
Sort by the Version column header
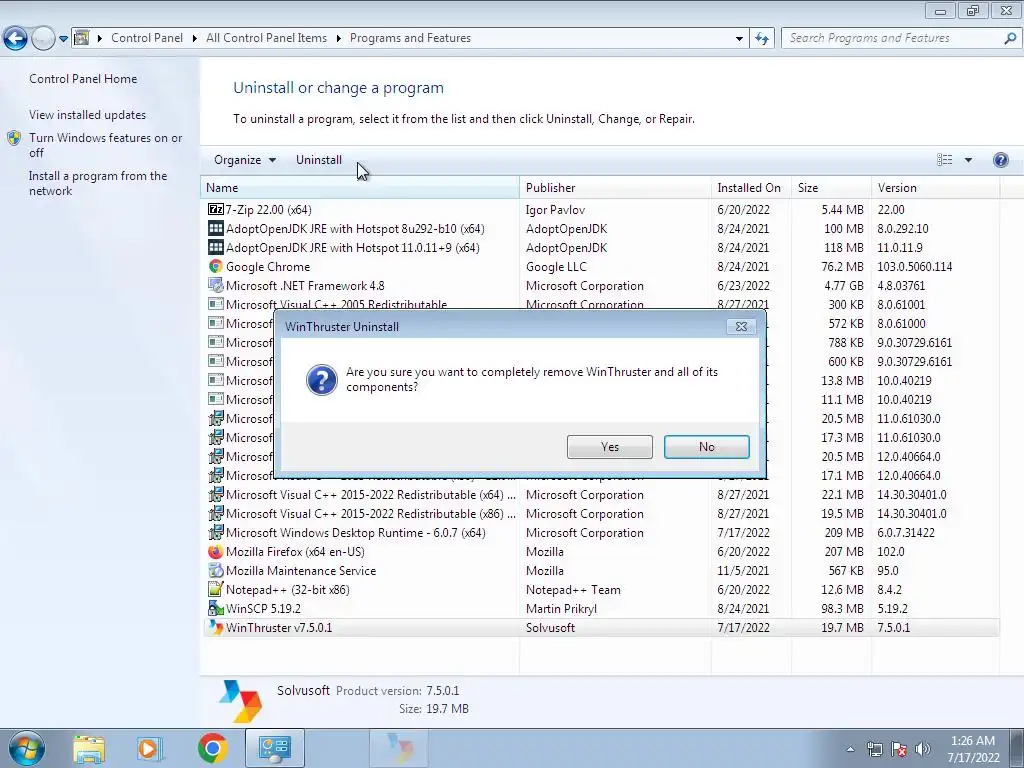pos(935,187)
